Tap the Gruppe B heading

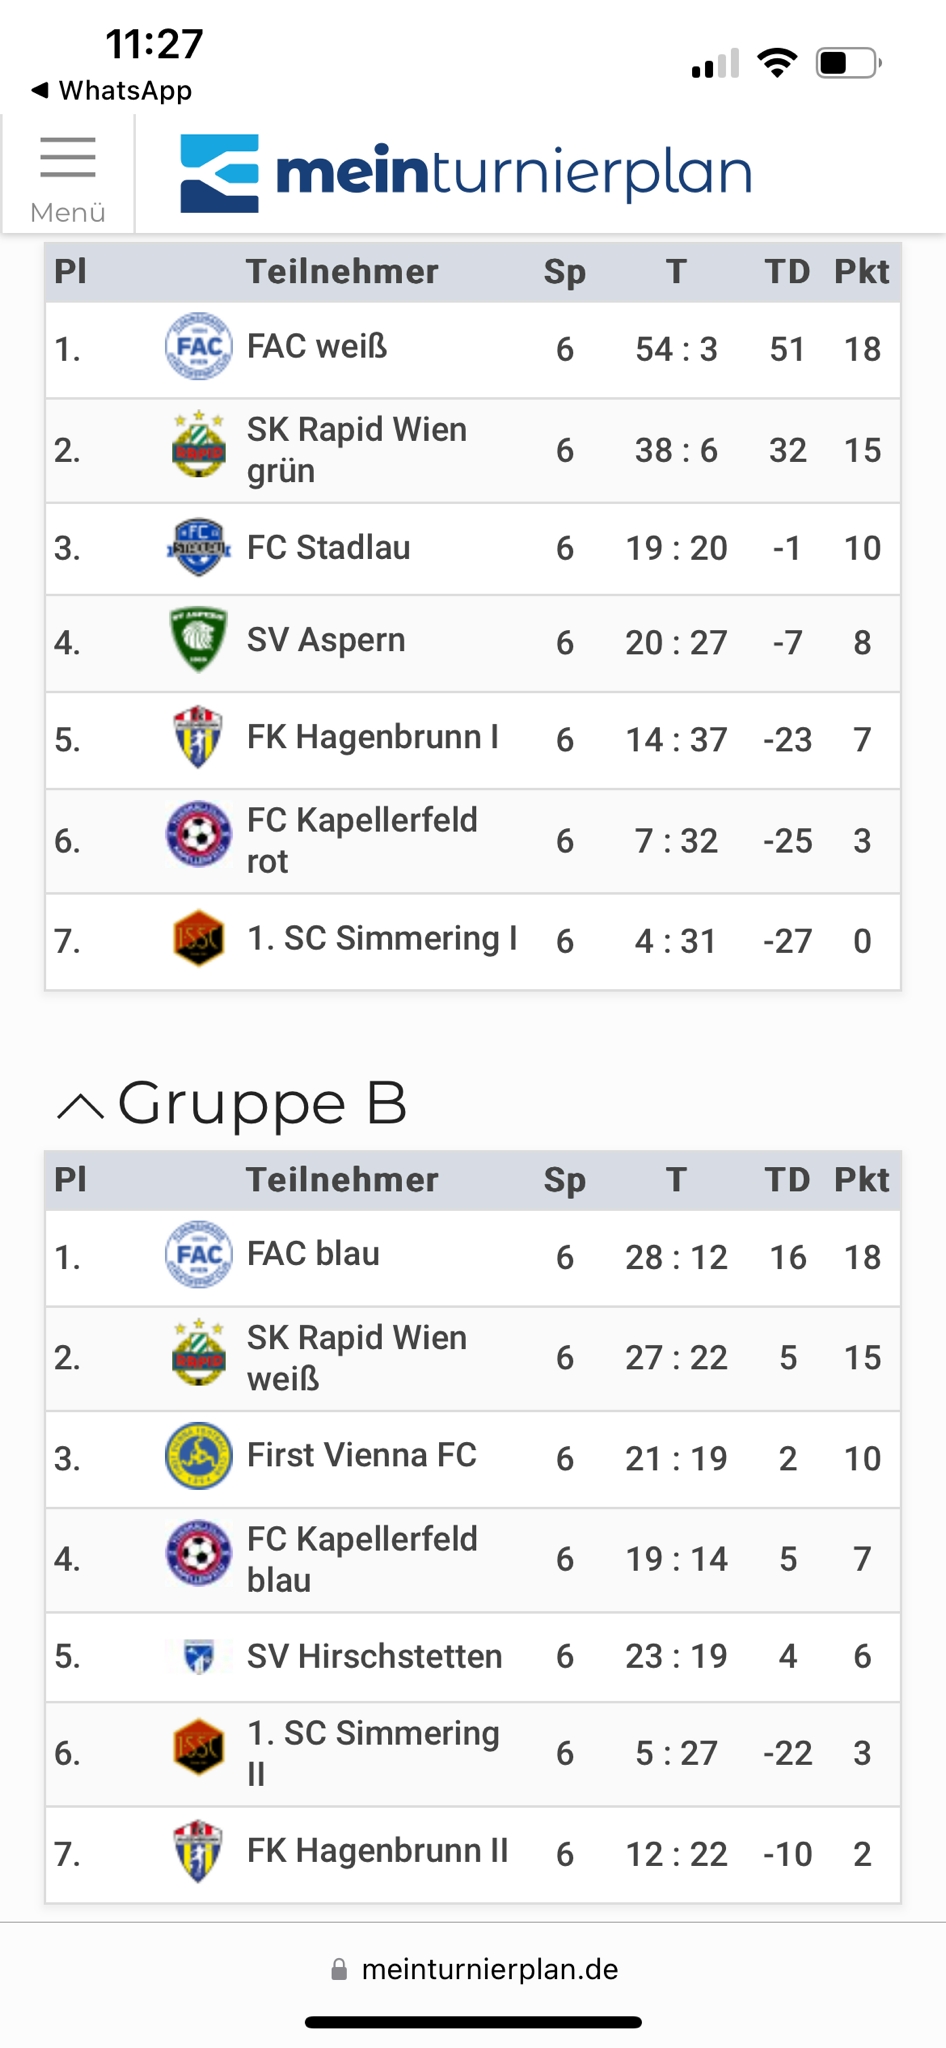click(x=263, y=1104)
